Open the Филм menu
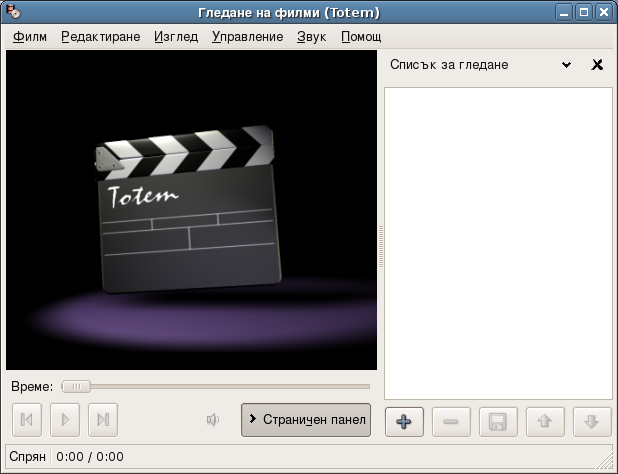Viewport: 618px width, 474px height. coord(30,37)
